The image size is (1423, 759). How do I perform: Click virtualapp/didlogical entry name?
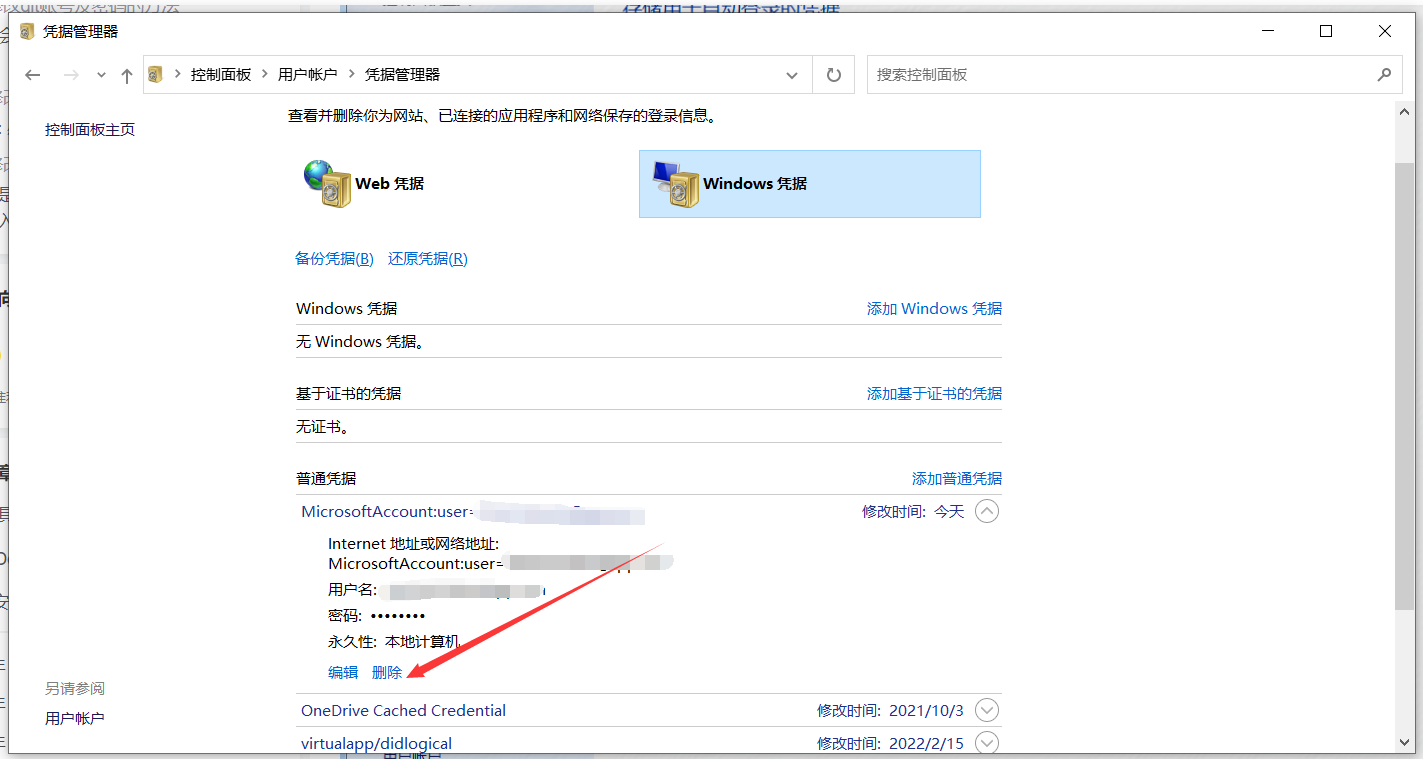pyautogui.click(x=376, y=743)
